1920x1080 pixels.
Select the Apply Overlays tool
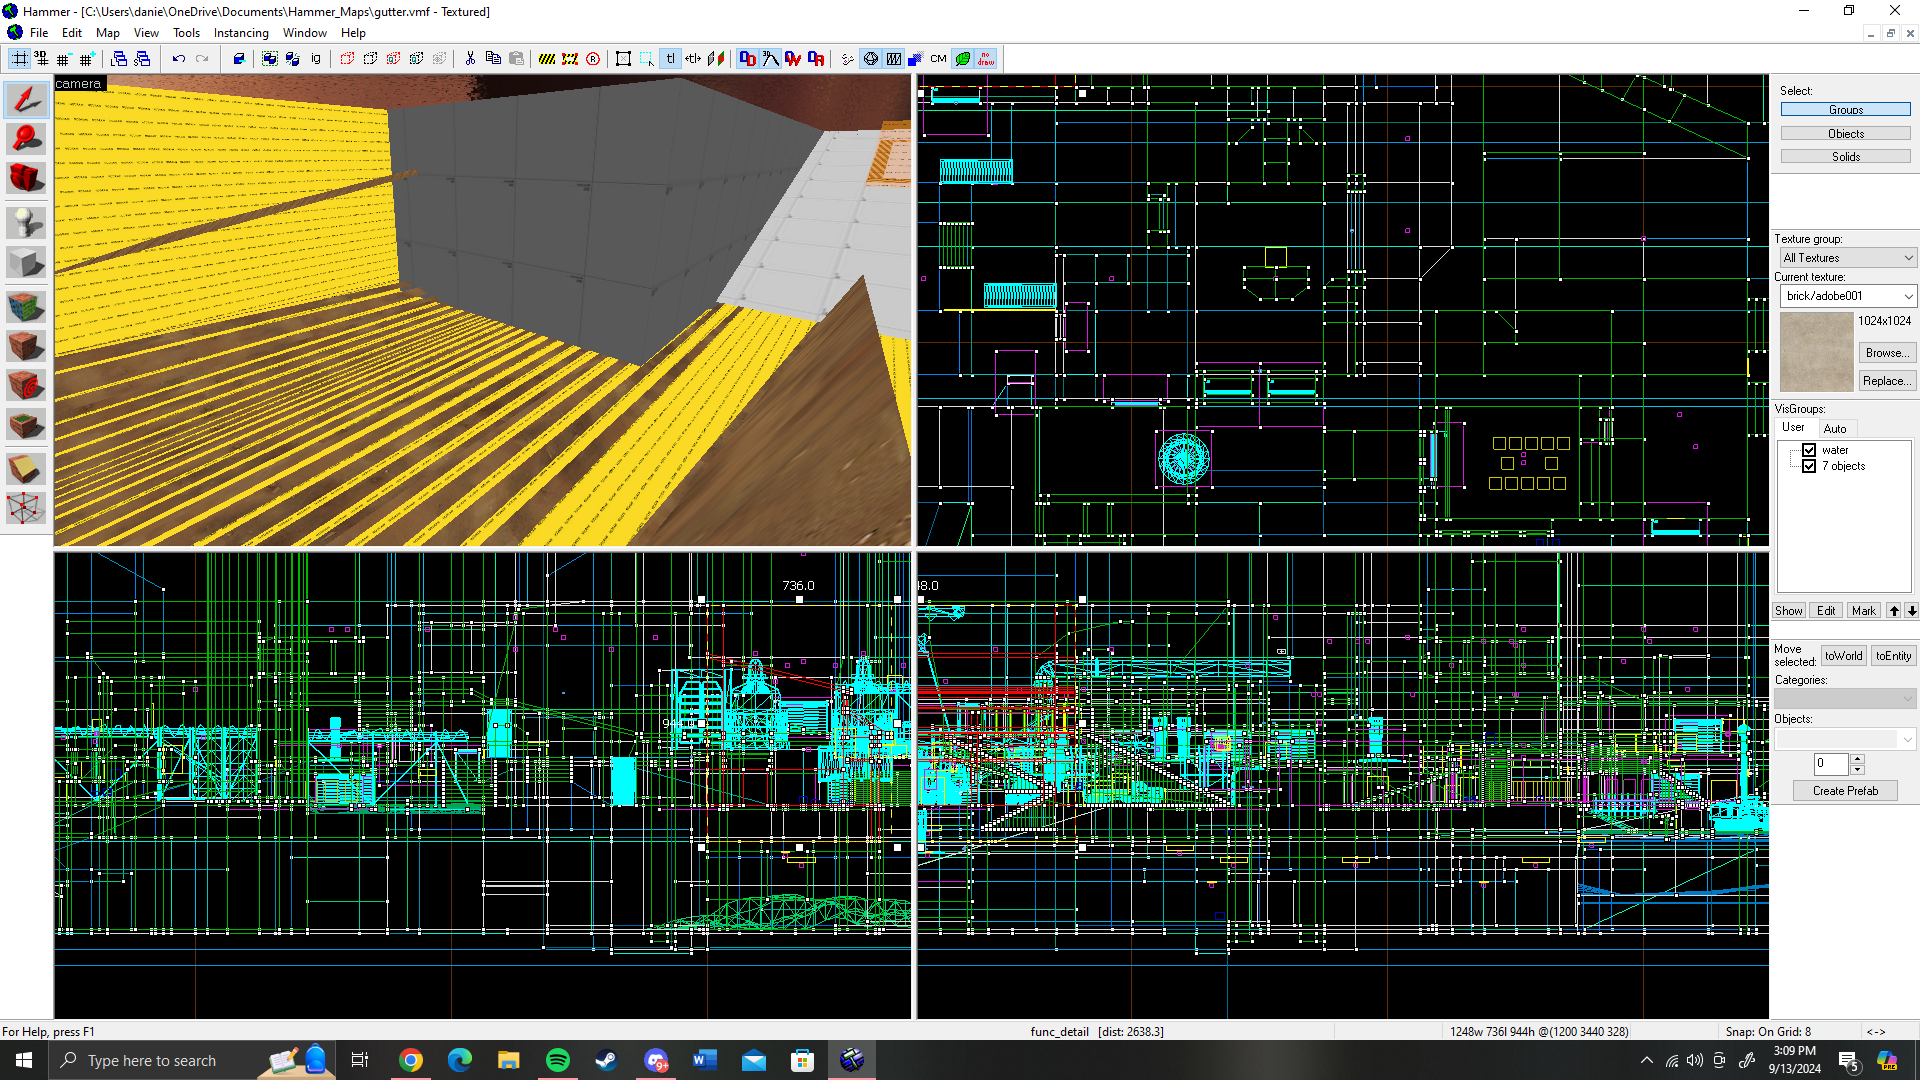click(26, 426)
